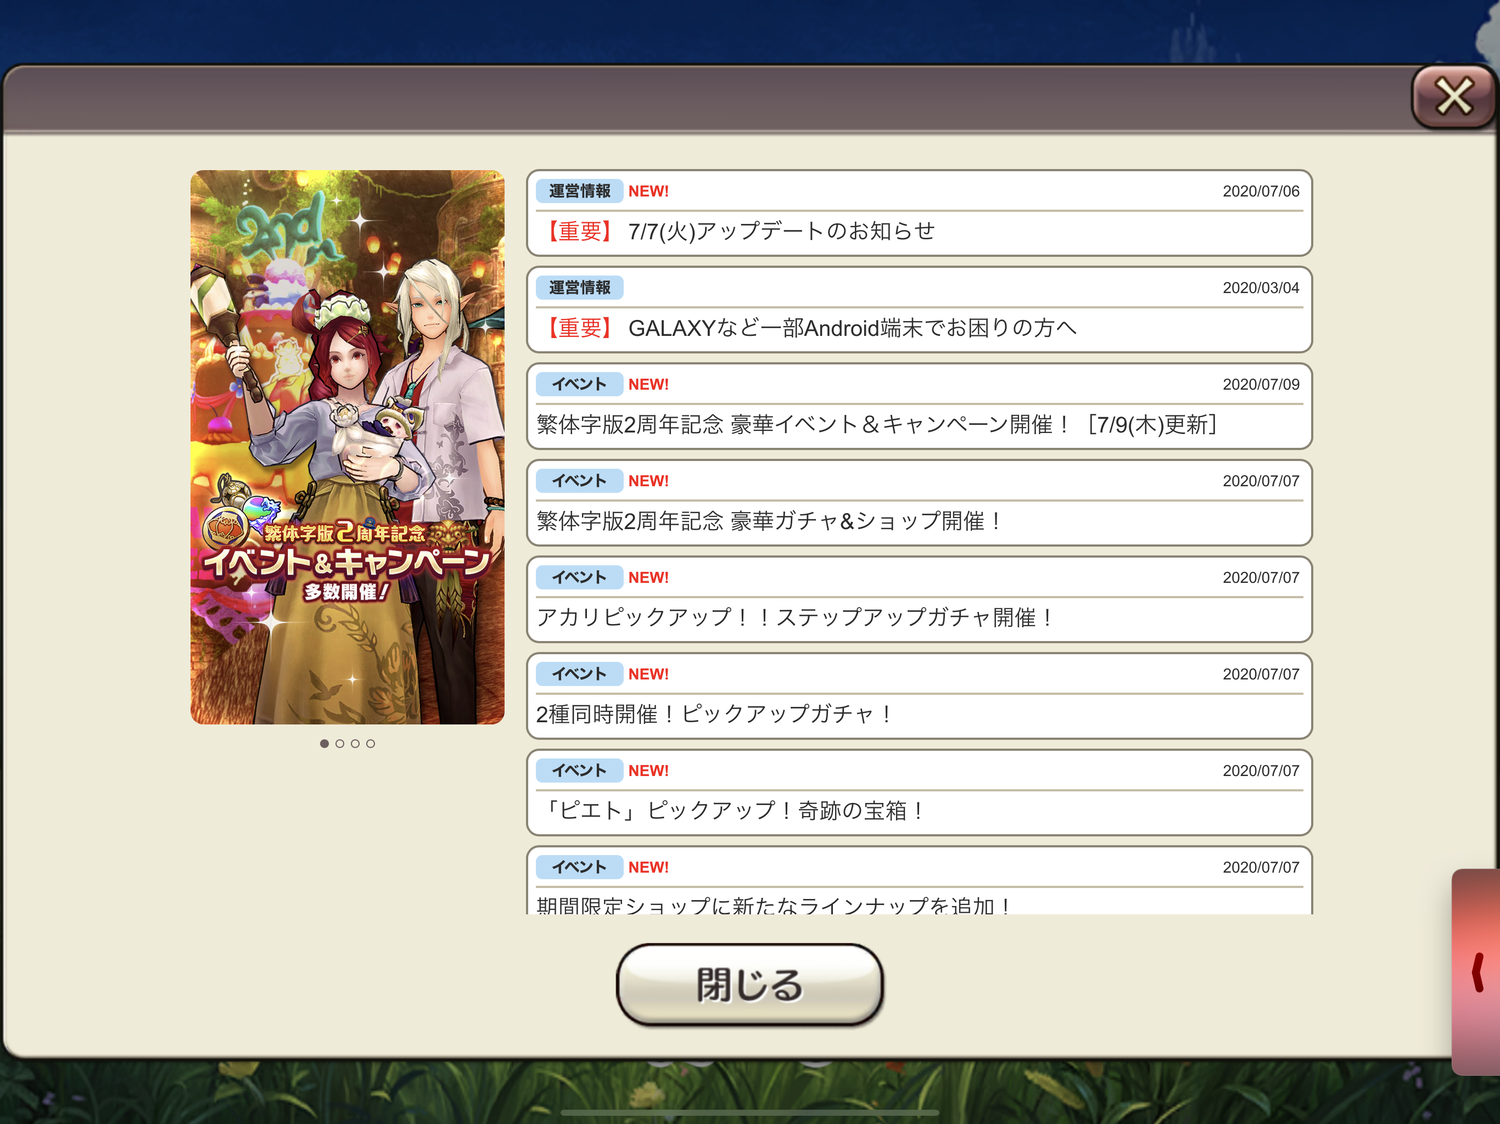Open 繁体字版2周年記念 豪華イベント＆キャンペーン news entry
Image resolution: width=1500 pixels, height=1124 pixels.
(x=919, y=406)
